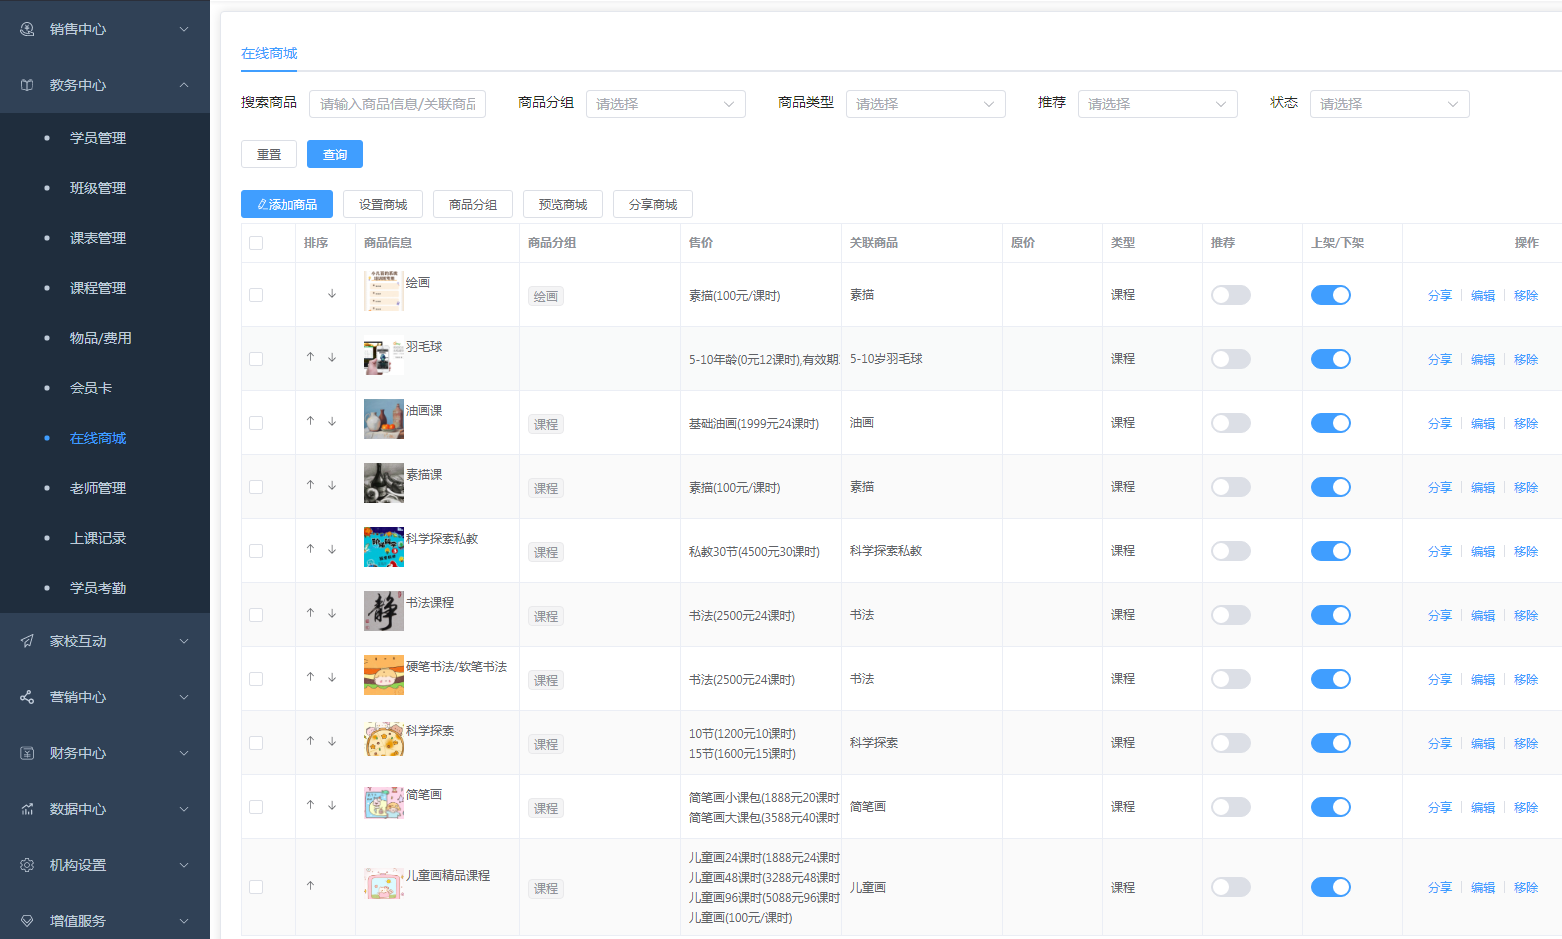Collapse the 教务中心 menu chevron
Viewport: 1562px width, 939px height.
point(184,85)
